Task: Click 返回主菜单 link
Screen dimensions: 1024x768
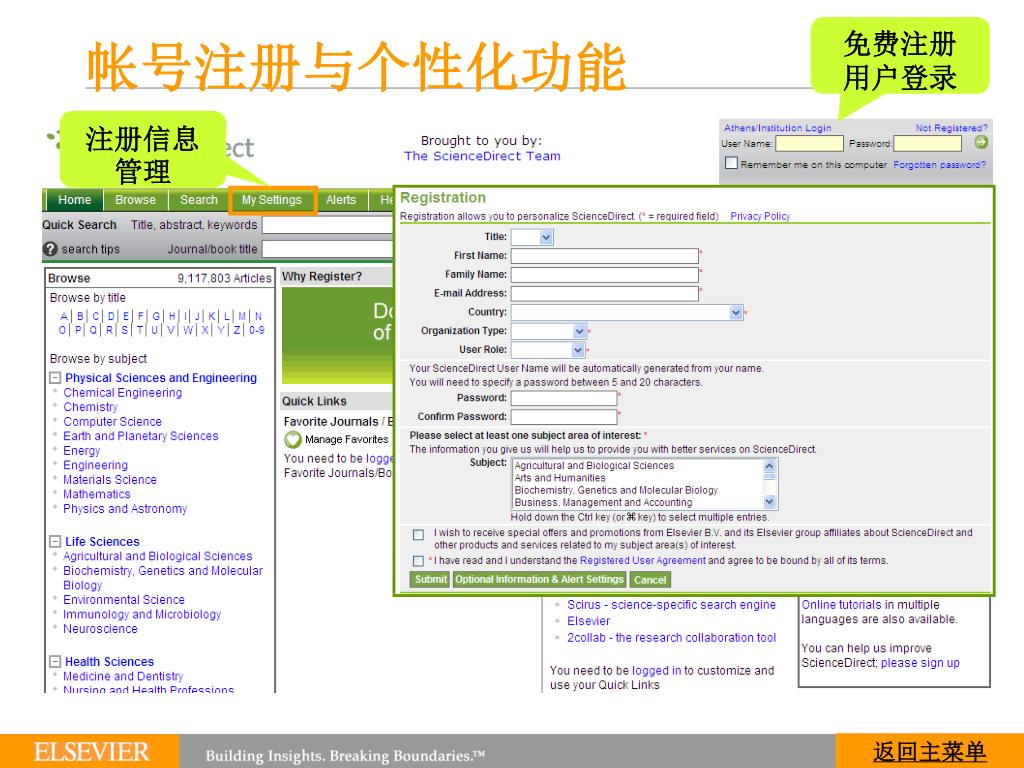Action: 929,752
